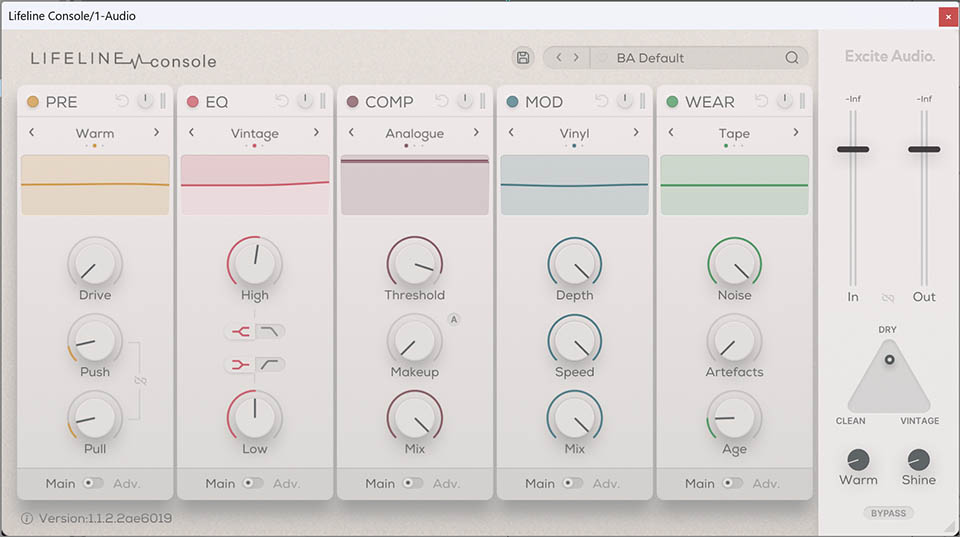
Task: Go to previous WEAR mode before Tape
Action: tap(671, 133)
